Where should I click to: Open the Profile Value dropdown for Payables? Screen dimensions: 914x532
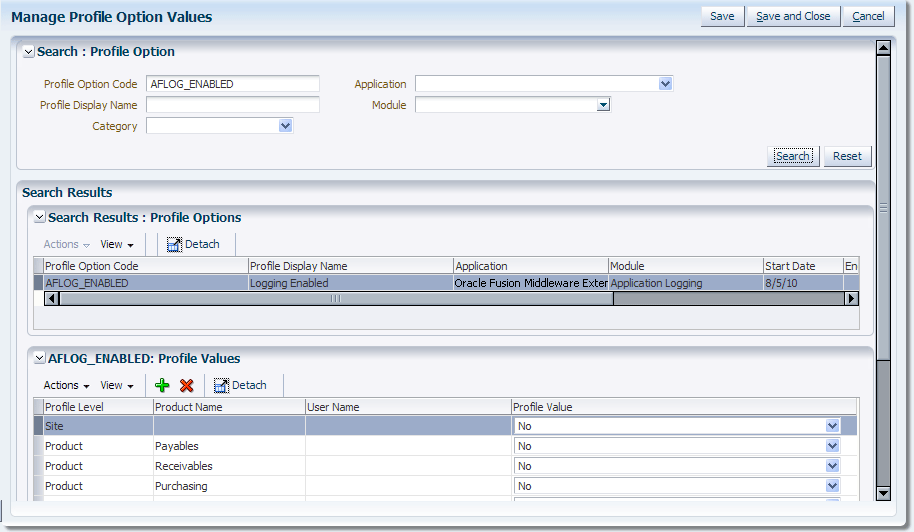(832, 446)
